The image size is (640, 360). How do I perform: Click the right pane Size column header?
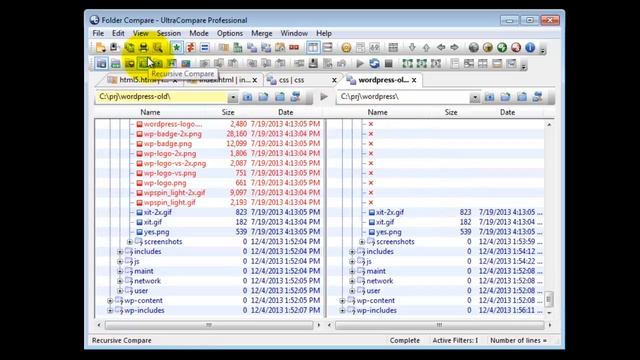pyautogui.click(x=451, y=112)
